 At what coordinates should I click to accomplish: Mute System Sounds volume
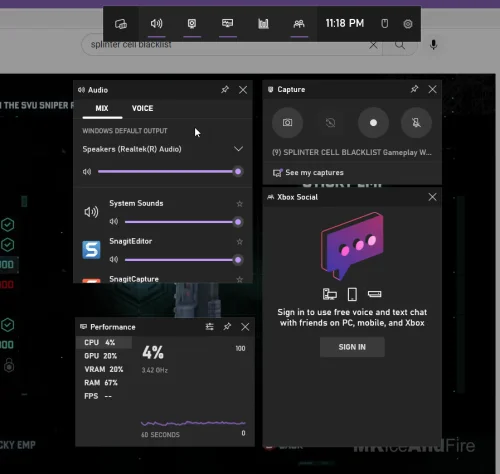[x=114, y=222]
